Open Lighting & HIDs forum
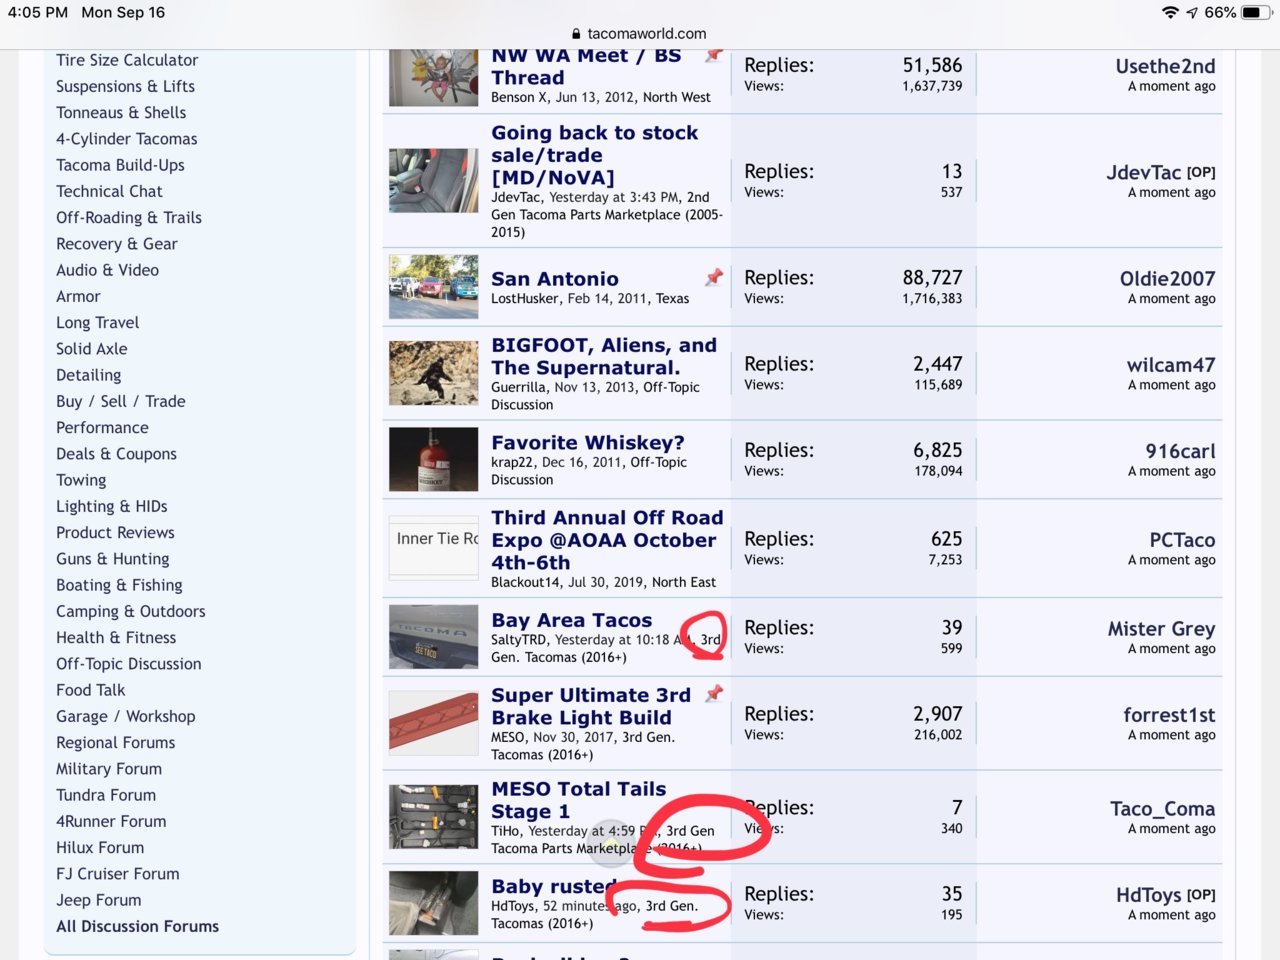 coord(112,506)
